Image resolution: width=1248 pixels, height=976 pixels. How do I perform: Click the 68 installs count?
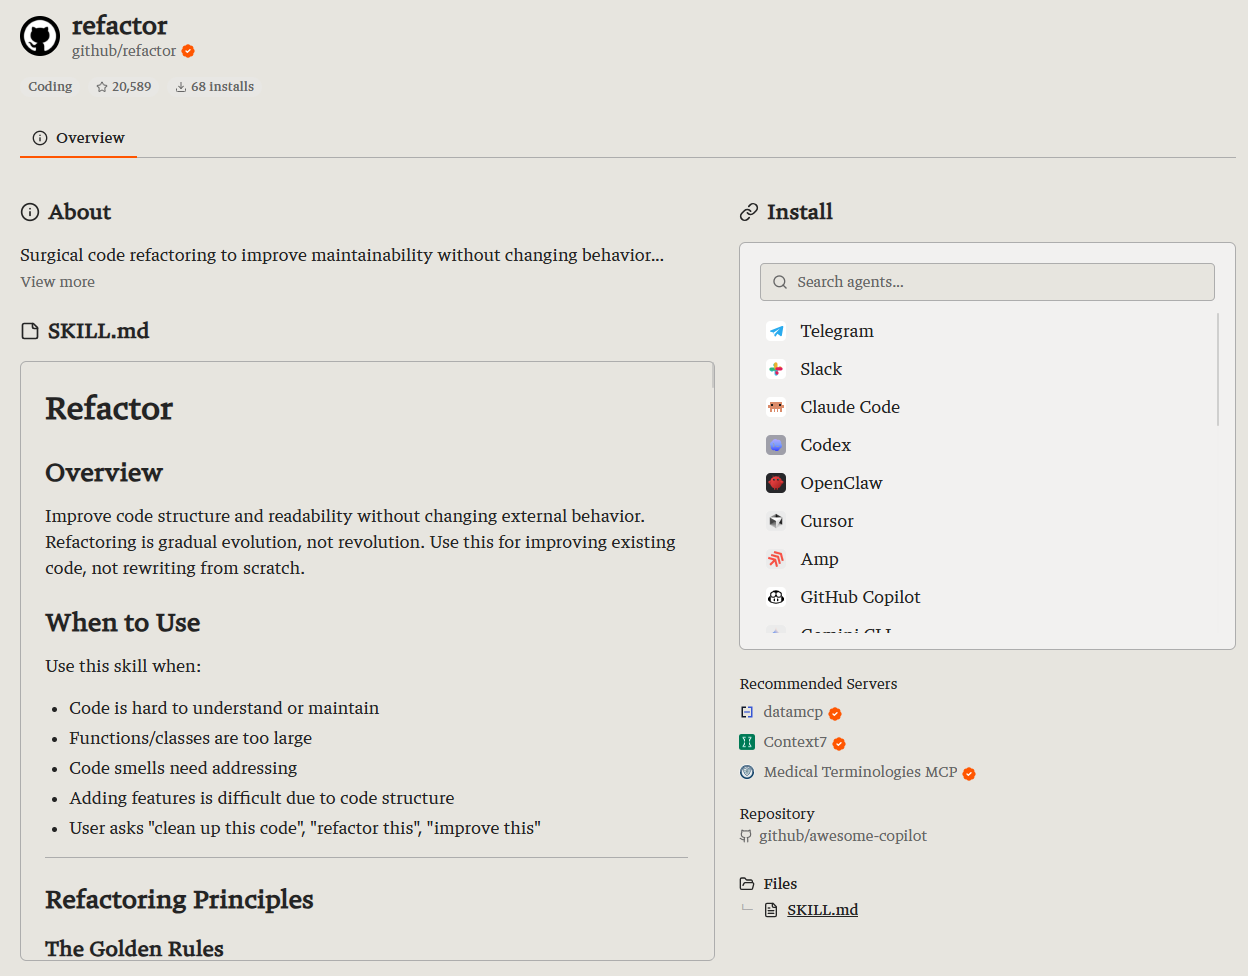pos(222,87)
